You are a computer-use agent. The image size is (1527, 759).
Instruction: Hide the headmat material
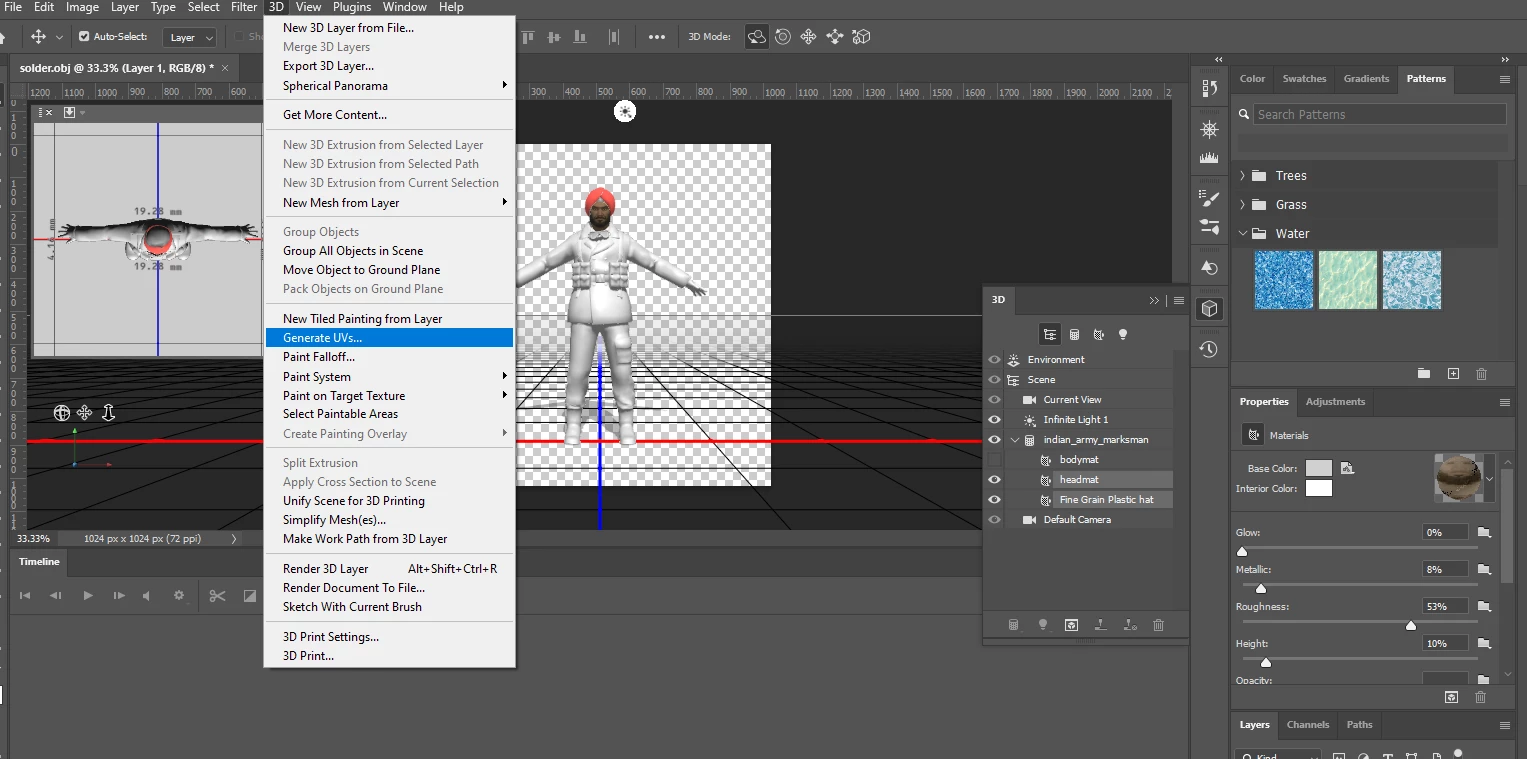pyautogui.click(x=994, y=480)
